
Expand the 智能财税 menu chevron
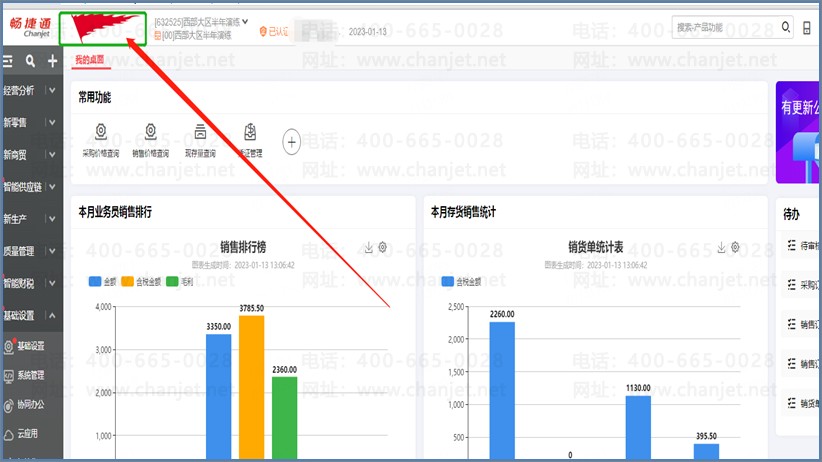tap(52, 283)
